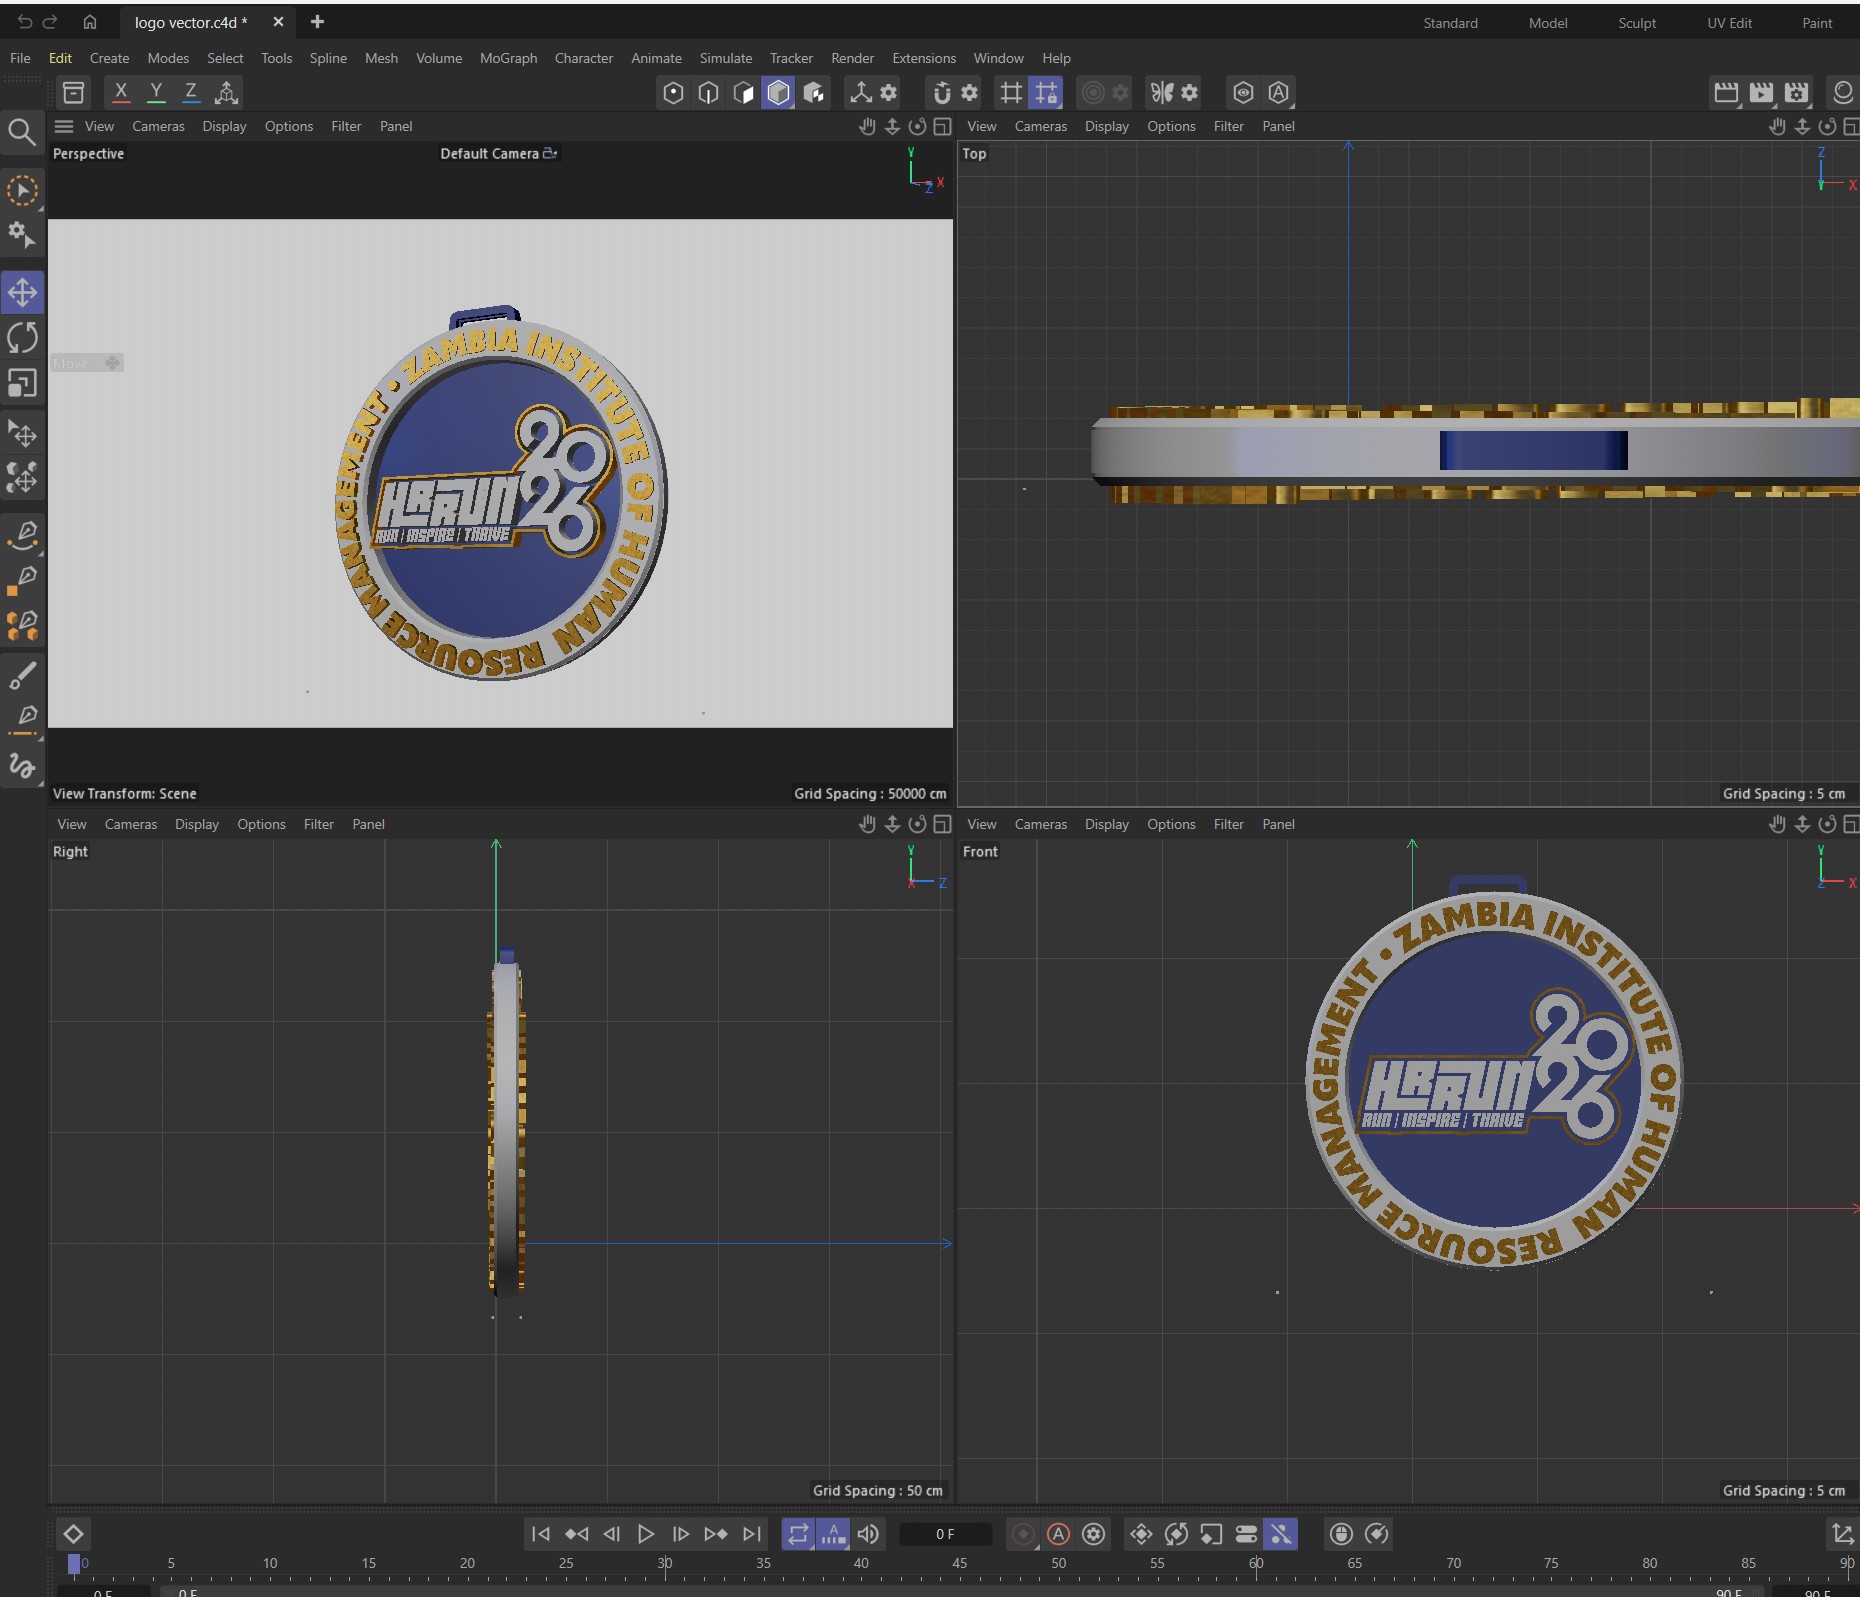
Task: Open Options menu in Front viewport
Action: pyautogui.click(x=1171, y=824)
